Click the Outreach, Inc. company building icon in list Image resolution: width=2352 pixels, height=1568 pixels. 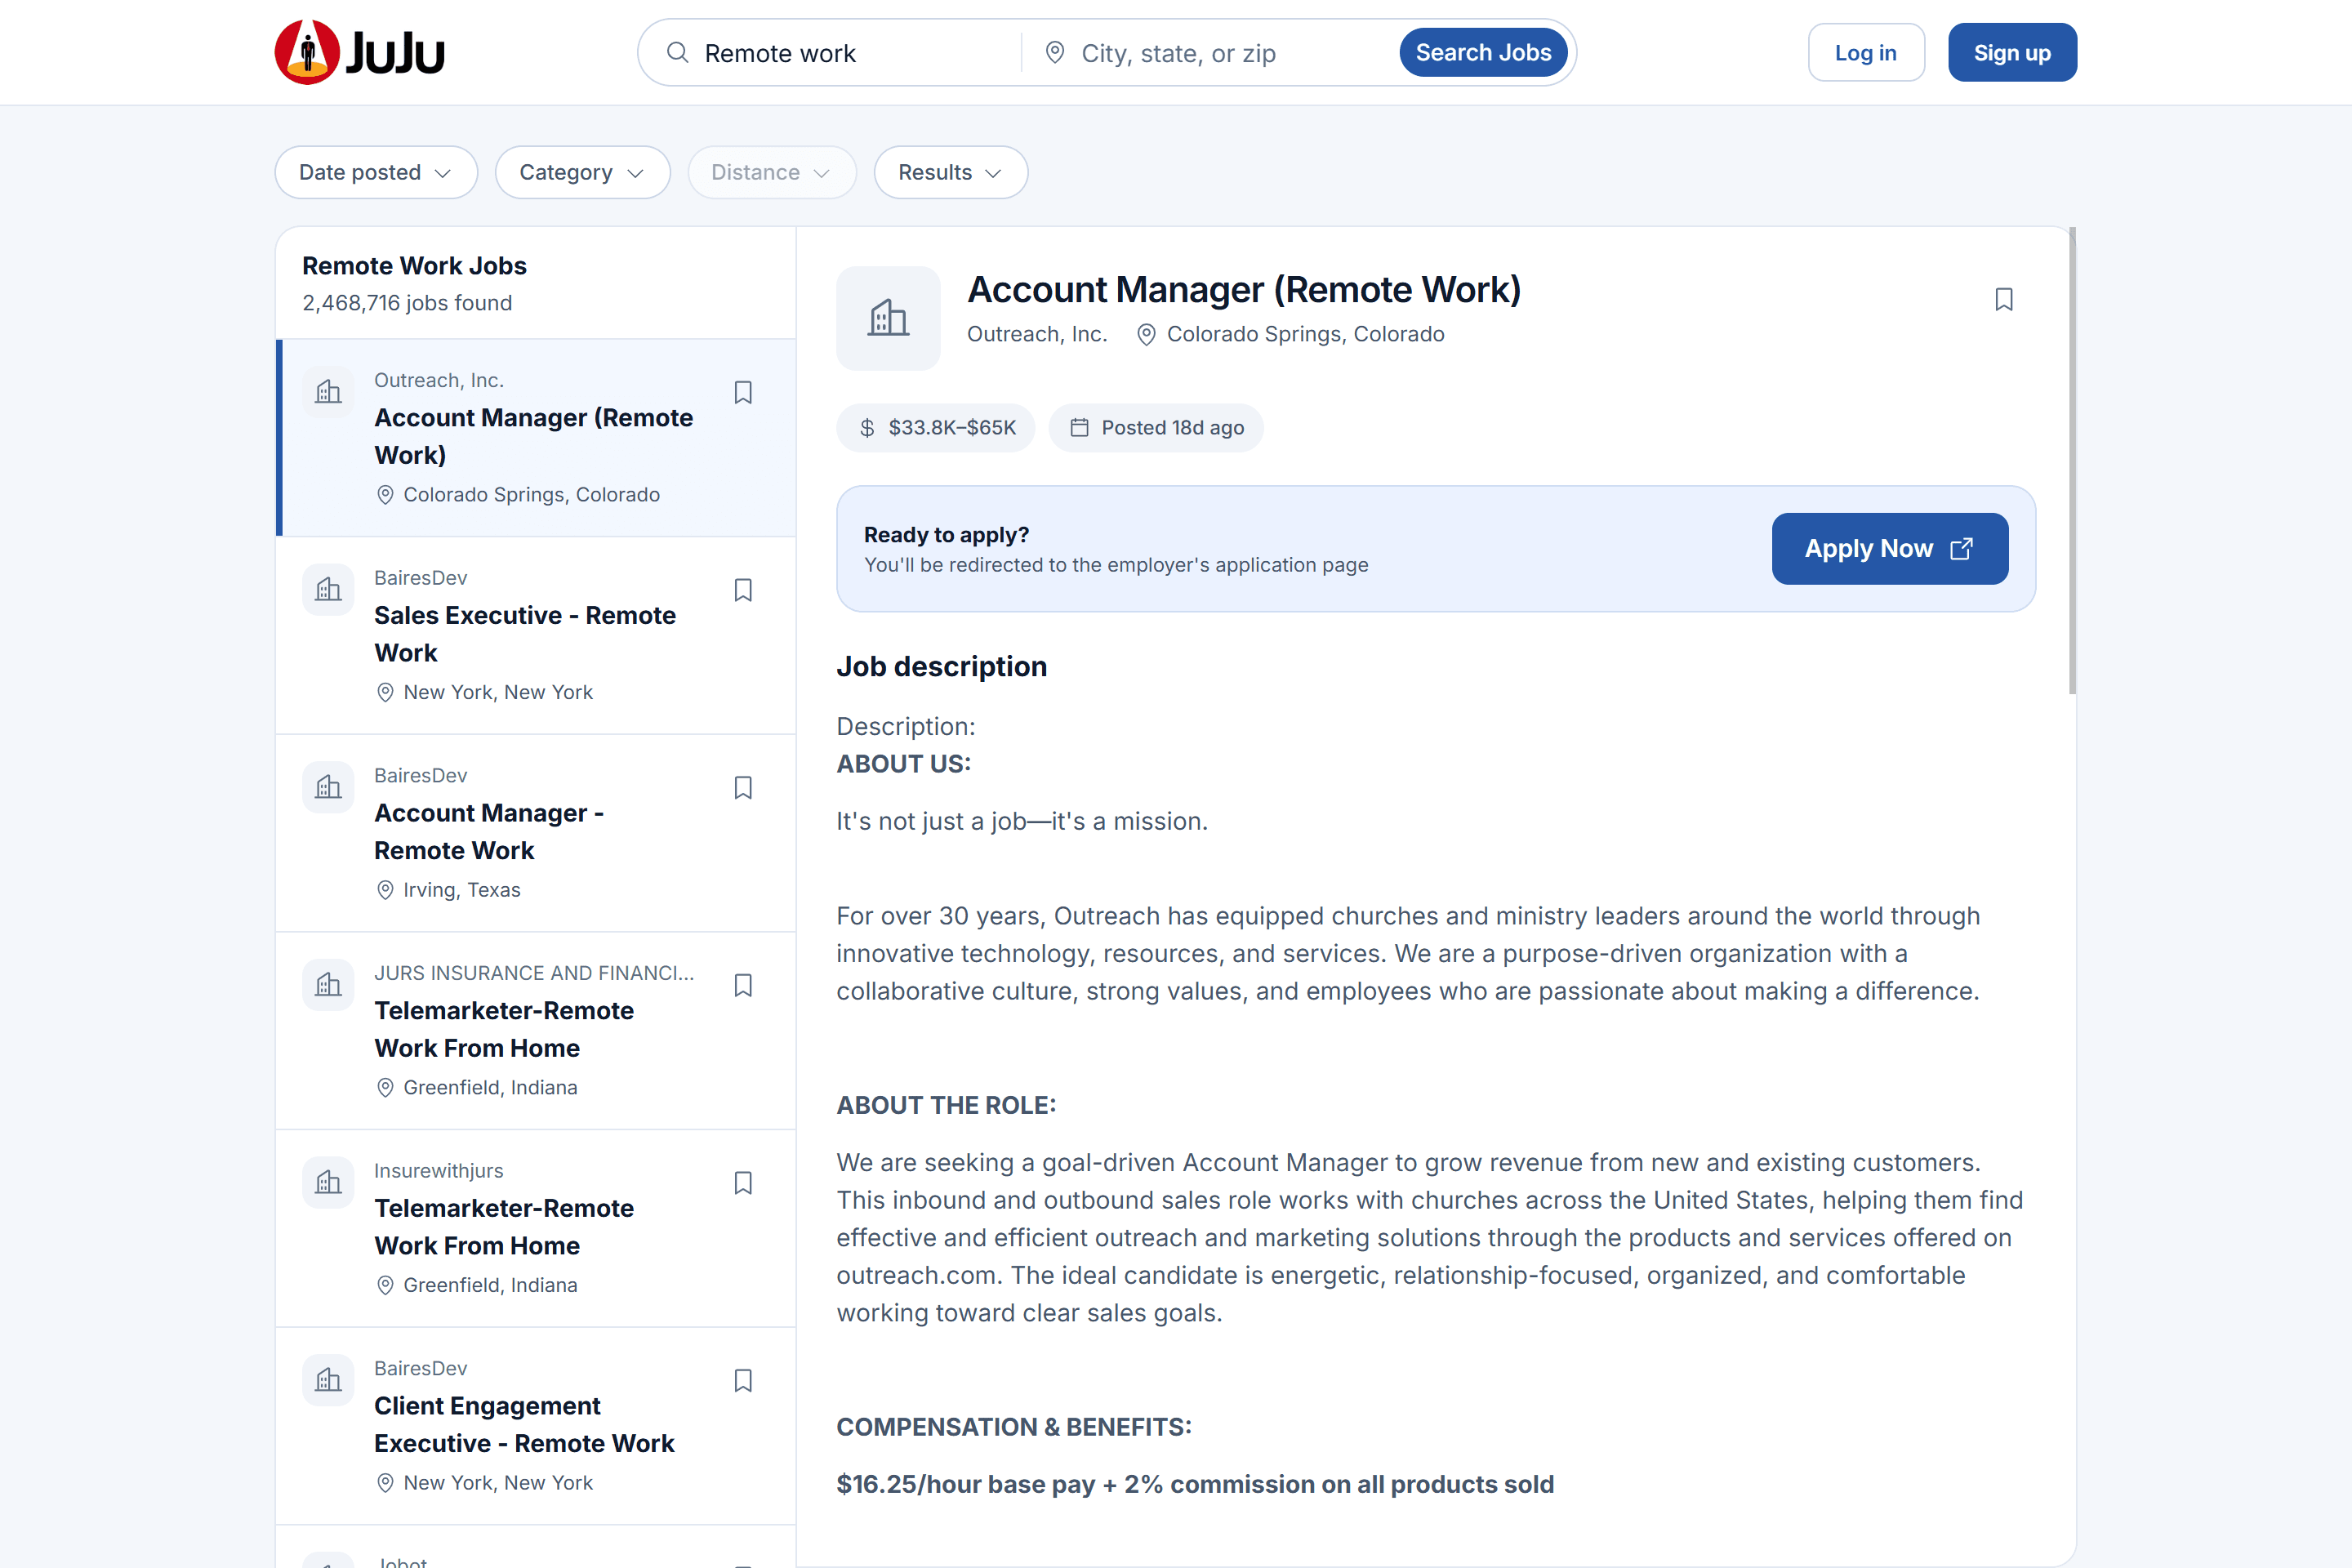tap(328, 392)
